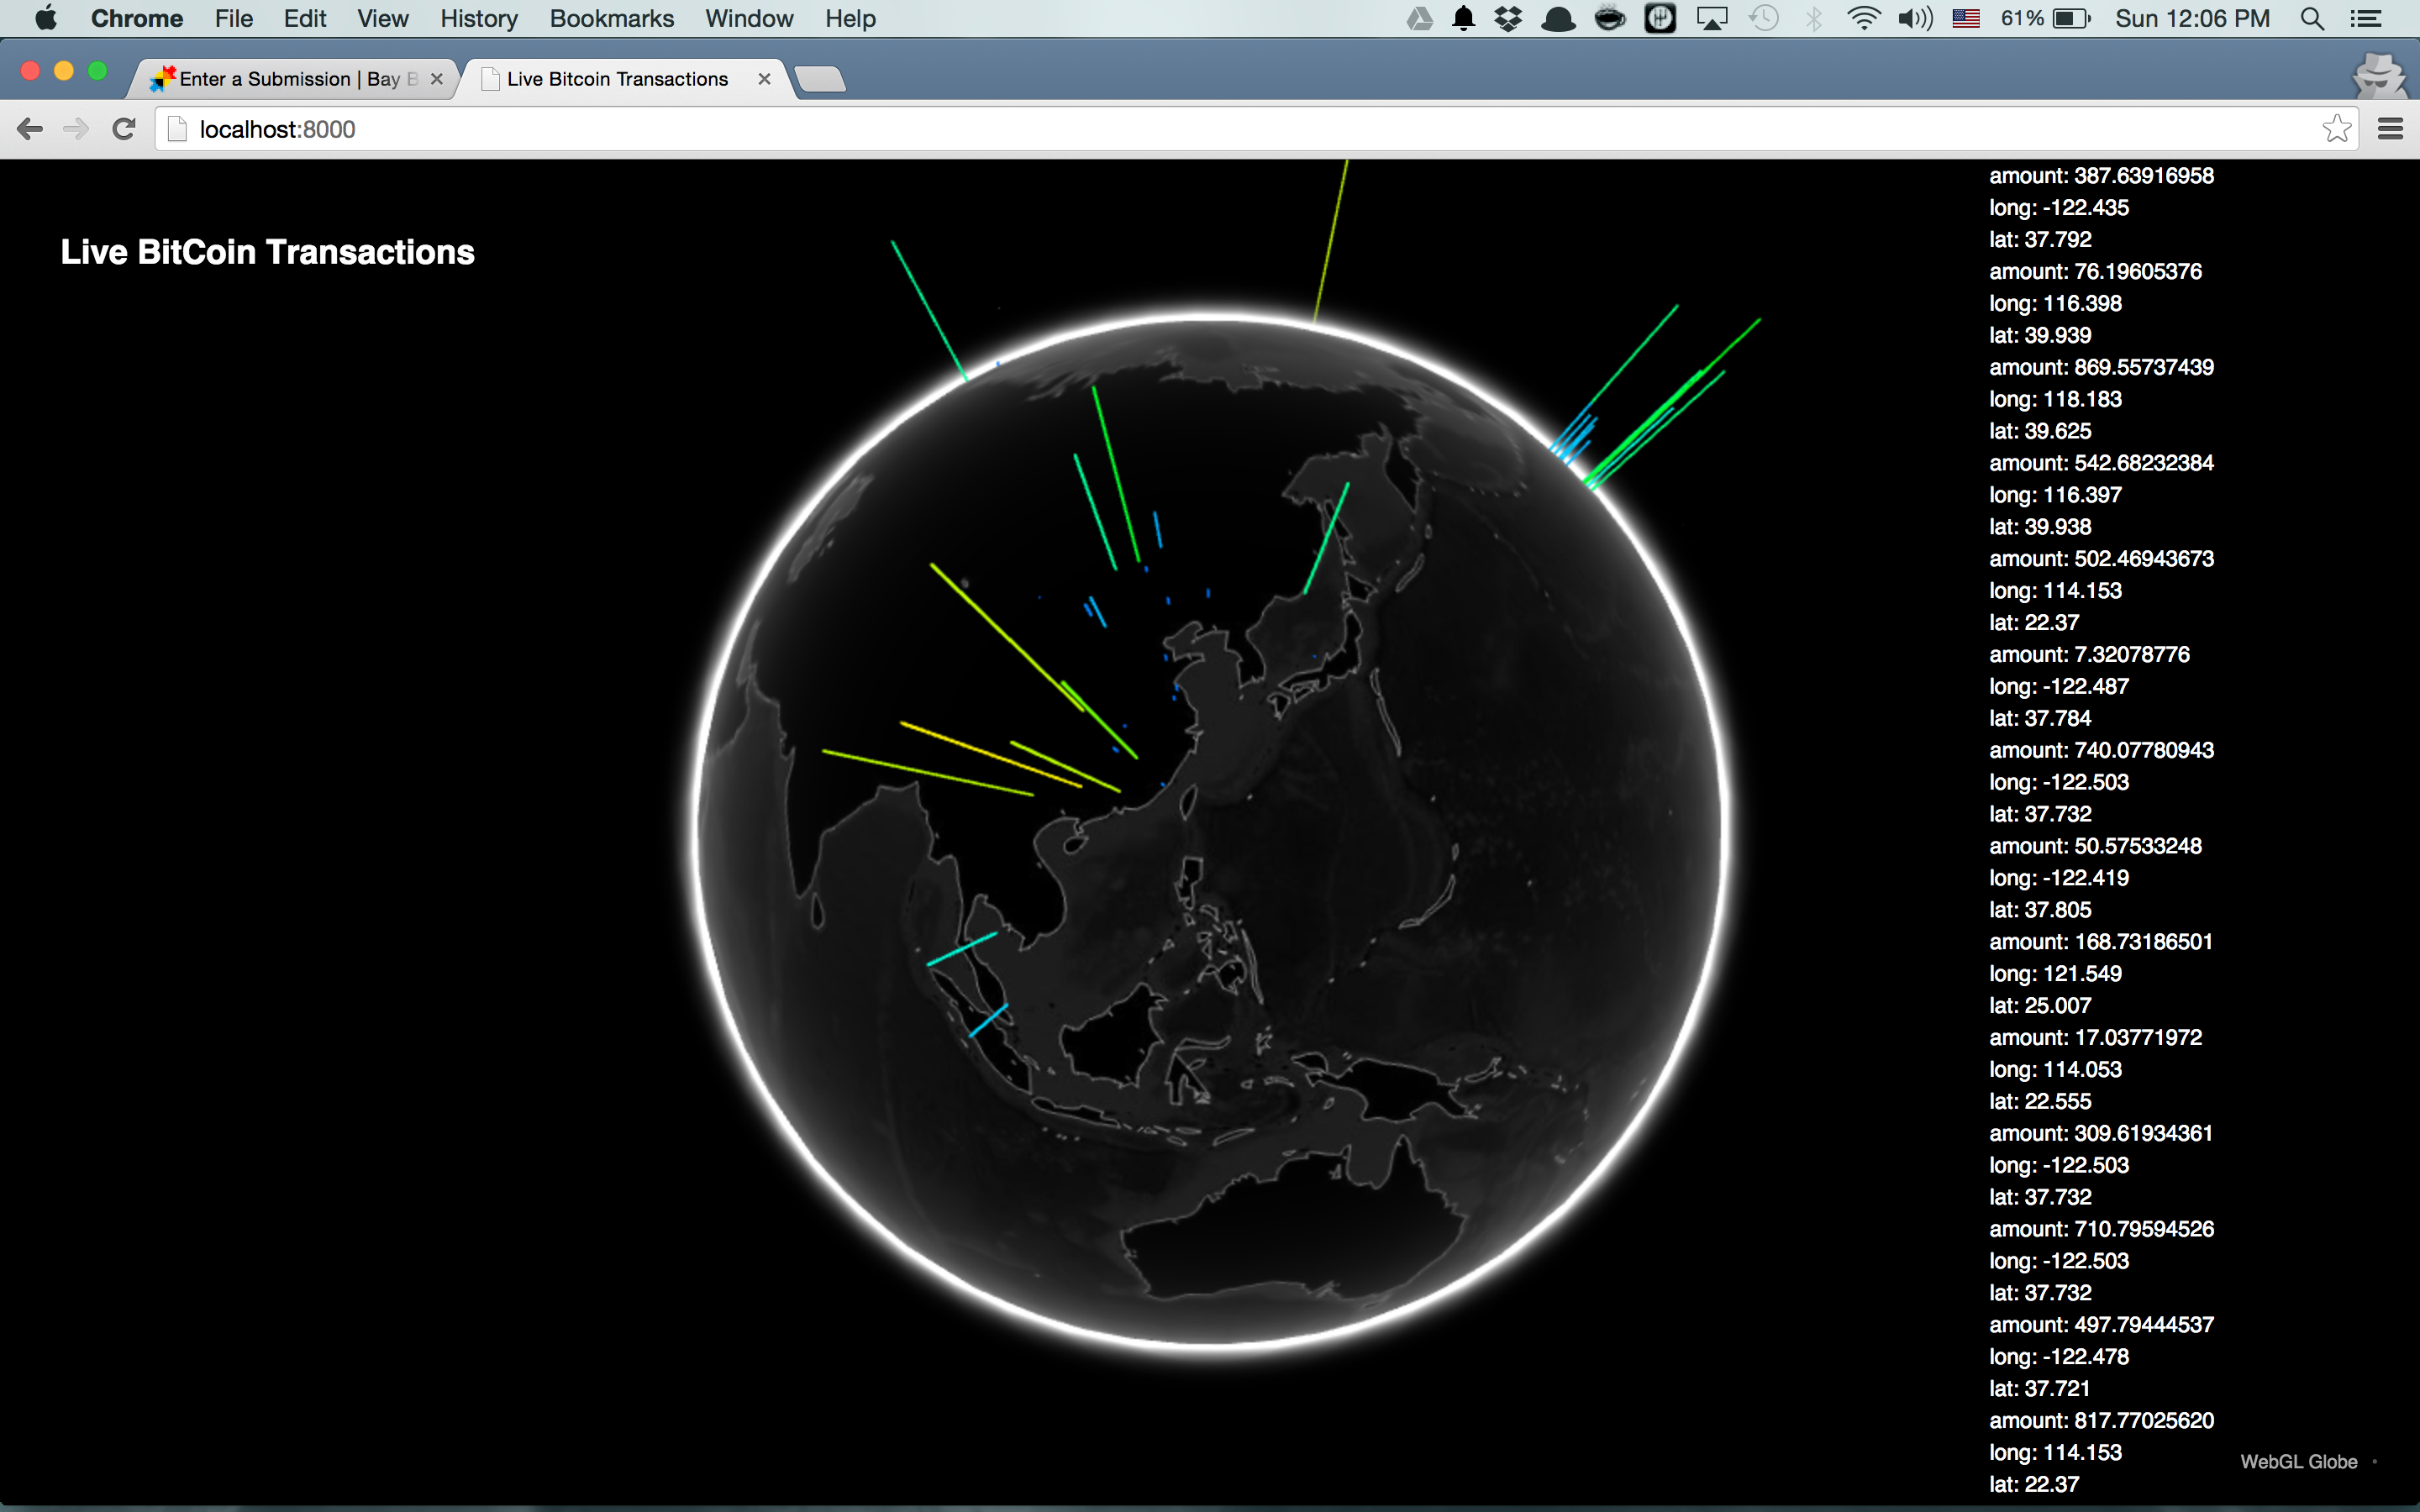Open a new tab button
Image resolution: width=2420 pixels, height=1512 pixels.
coord(821,79)
